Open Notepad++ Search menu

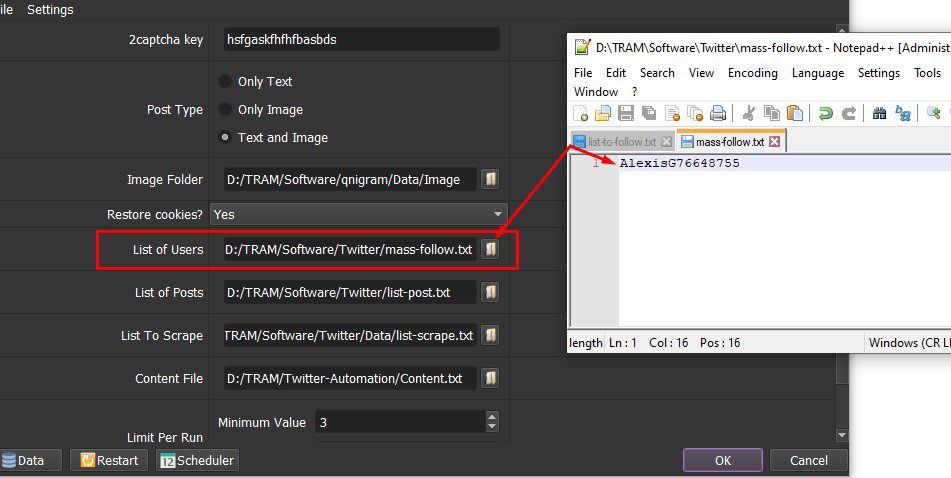[x=657, y=73]
